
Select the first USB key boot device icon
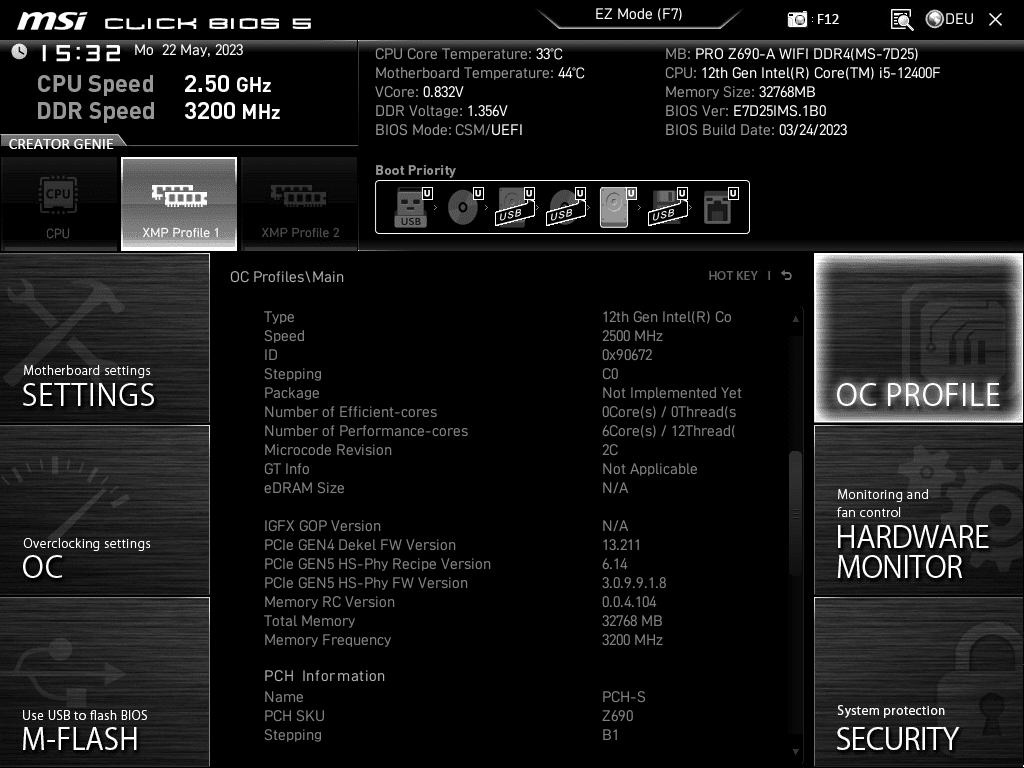click(x=412, y=207)
